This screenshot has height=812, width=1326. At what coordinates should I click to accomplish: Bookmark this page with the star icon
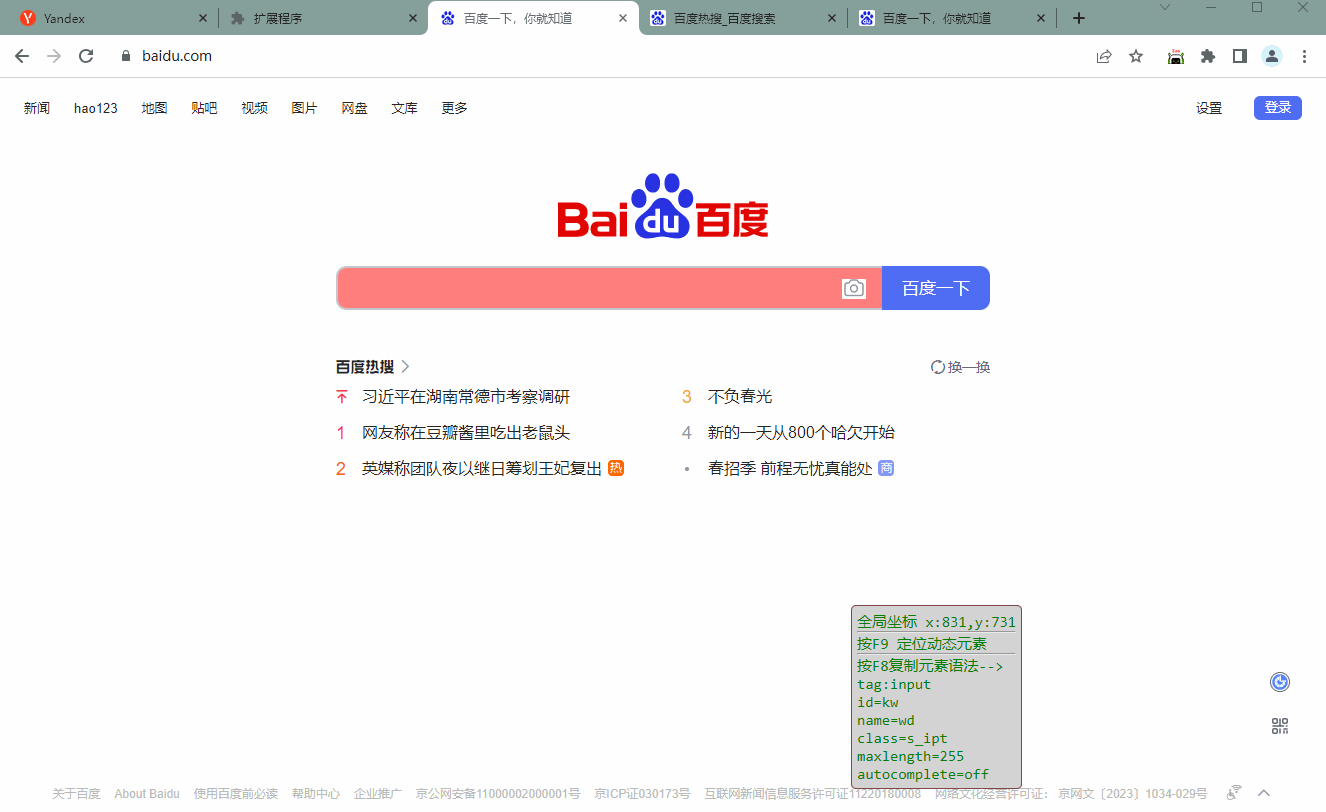(x=1136, y=56)
